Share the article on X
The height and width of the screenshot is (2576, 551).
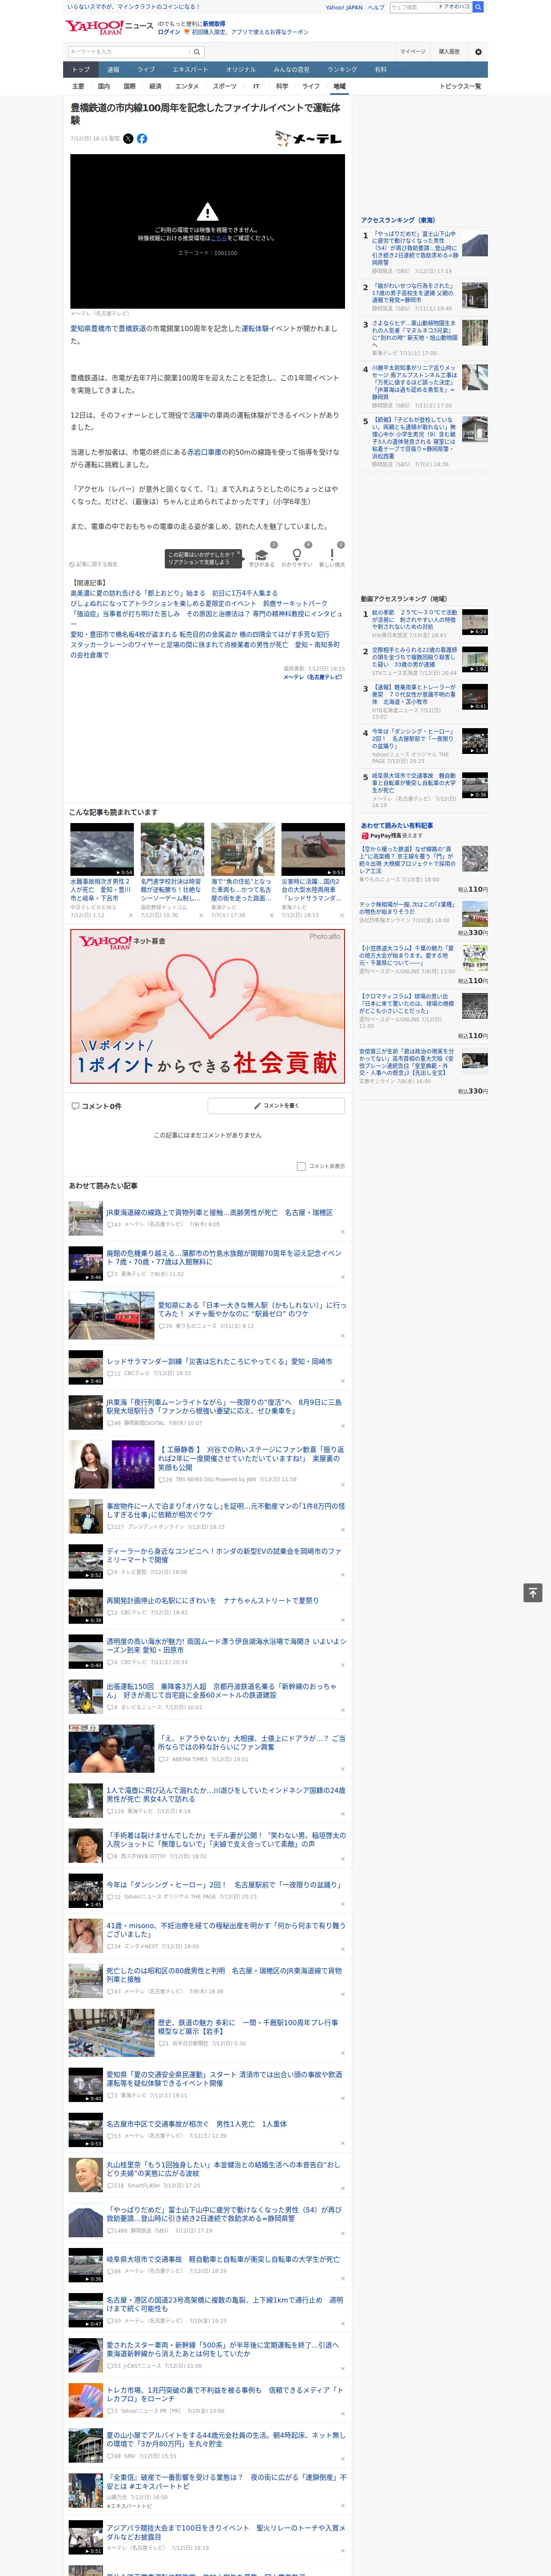pos(128,139)
